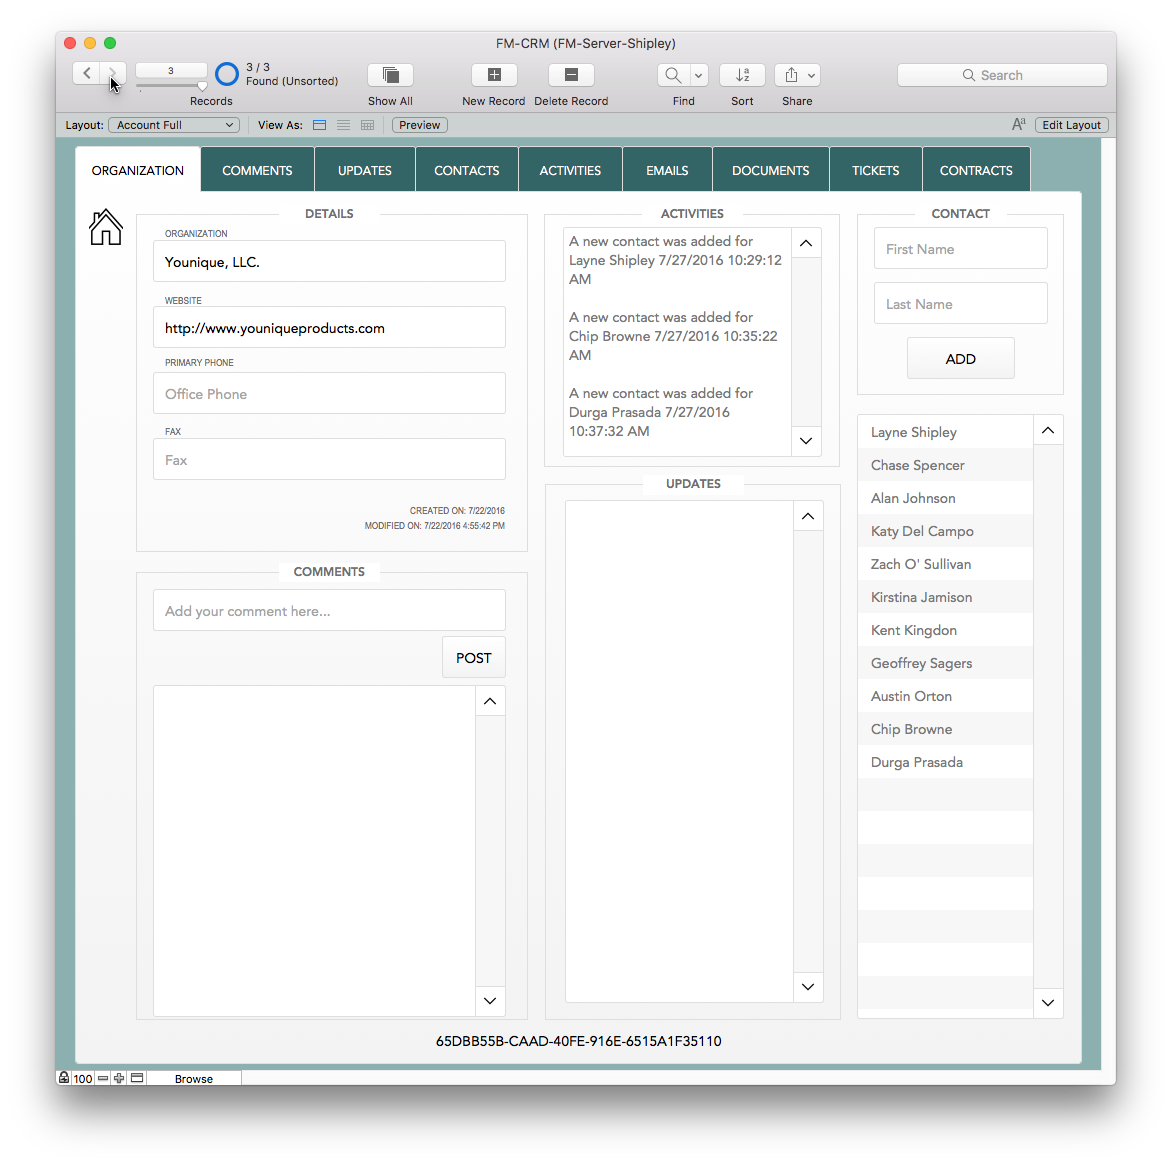This screenshot has height=1165, width=1172.
Task: Switch to the TICKETS tab
Action: coord(875,170)
